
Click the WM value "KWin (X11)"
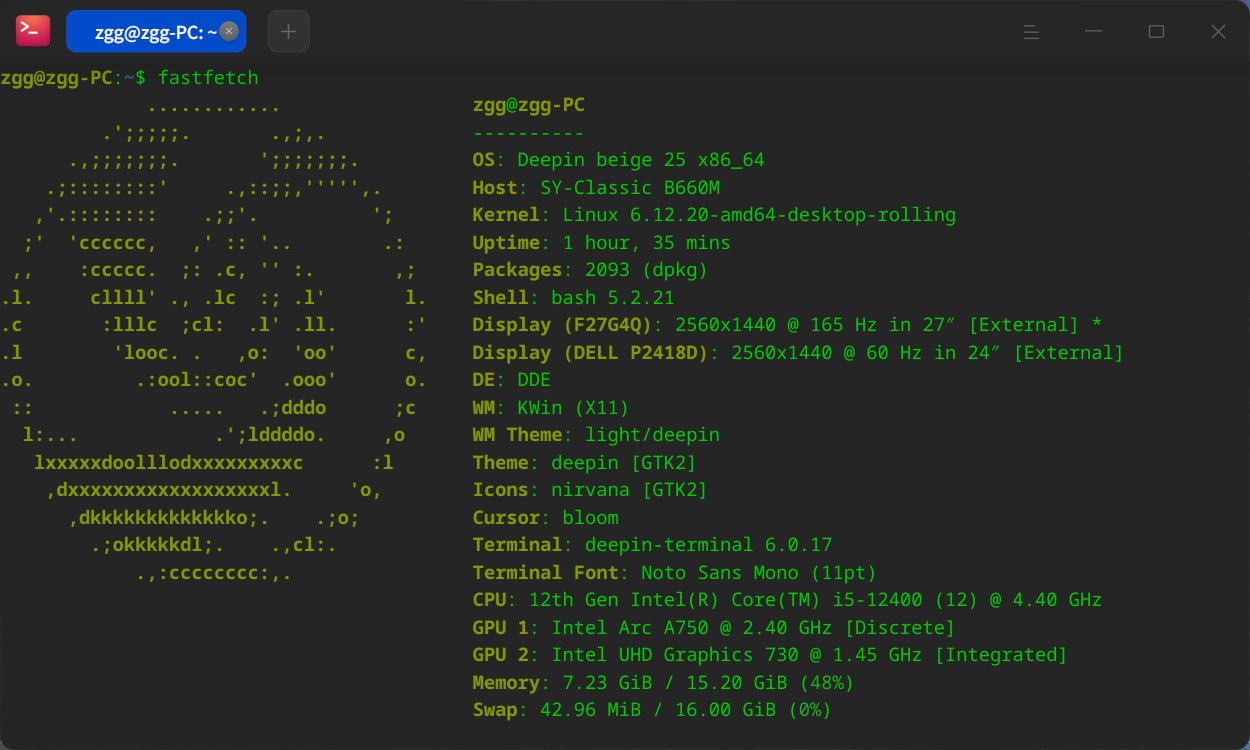click(x=573, y=408)
